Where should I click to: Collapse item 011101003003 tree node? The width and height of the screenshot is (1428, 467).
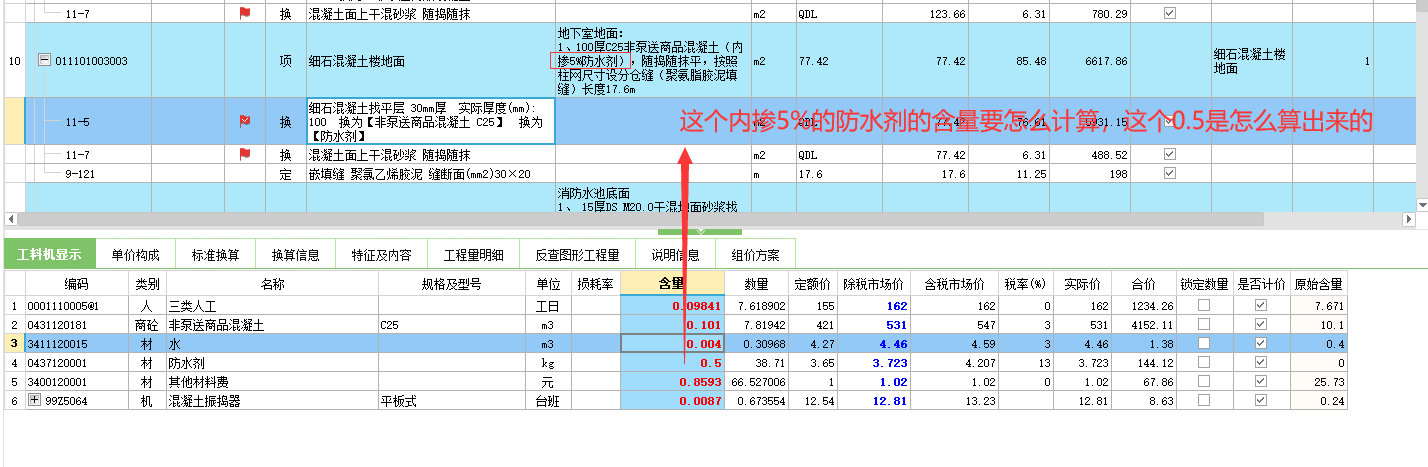43,61
